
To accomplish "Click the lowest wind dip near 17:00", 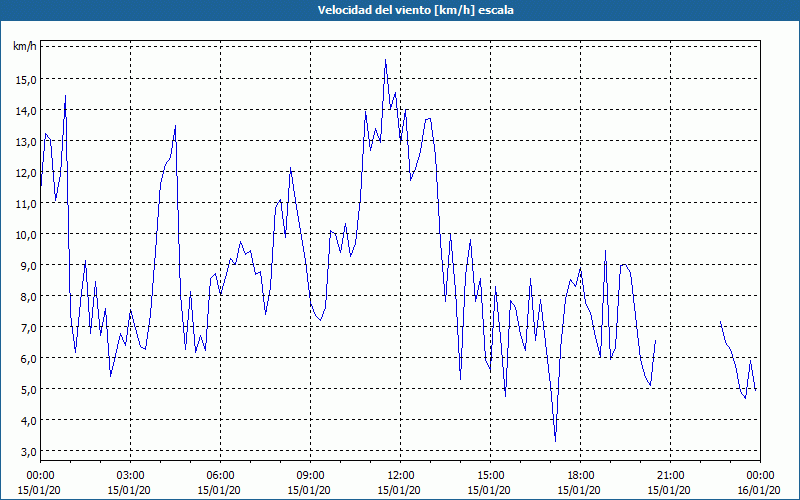I will [555, 441].
